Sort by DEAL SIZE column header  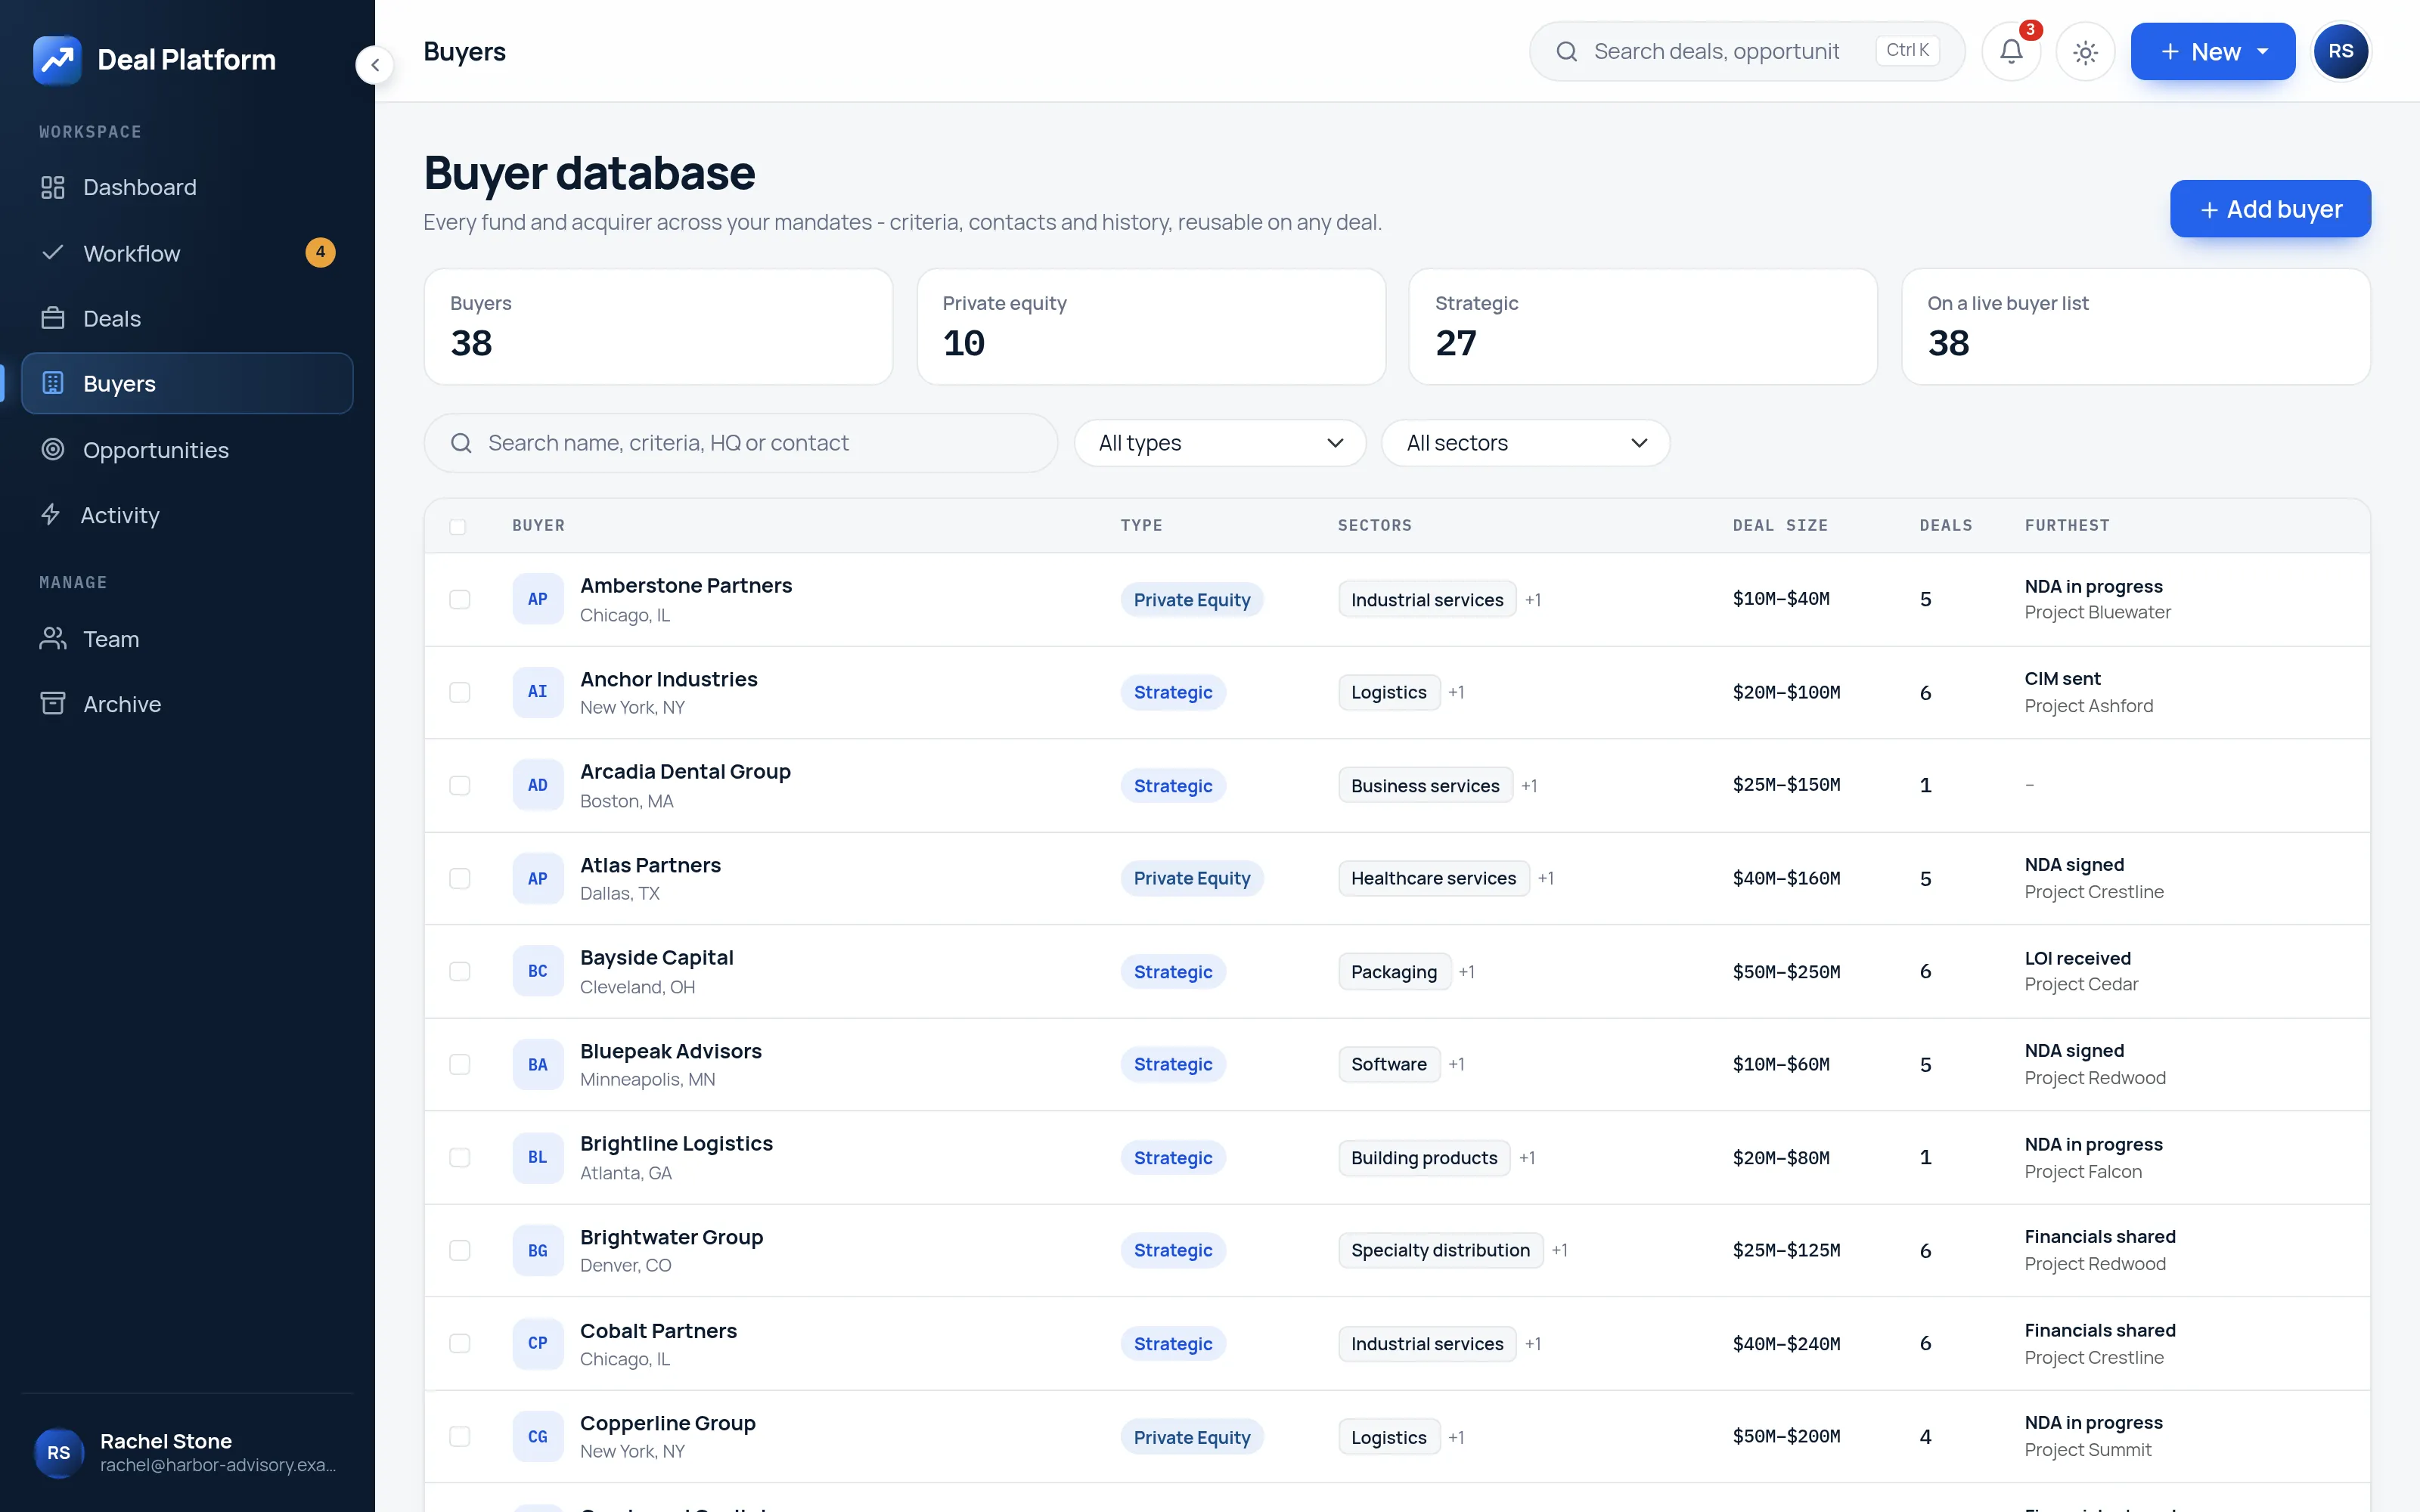pyautogui.click(x=1780, y=526)
